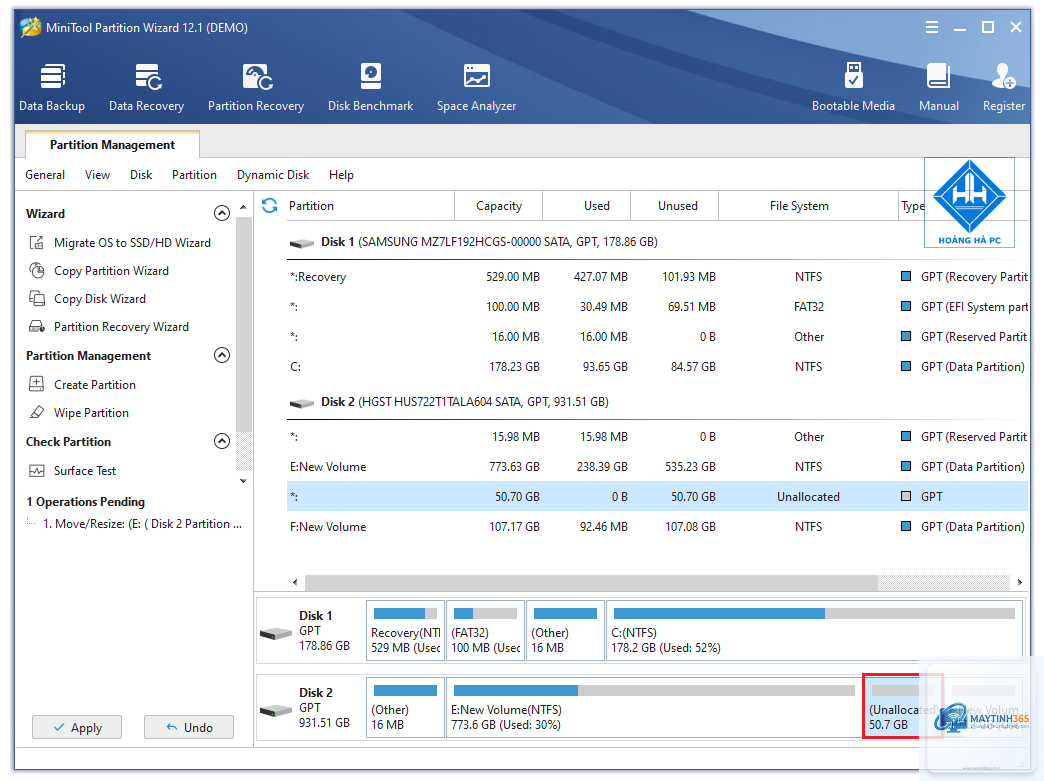Open the Disk menu
The image size is (1044, 781).
tap(141, 175)
